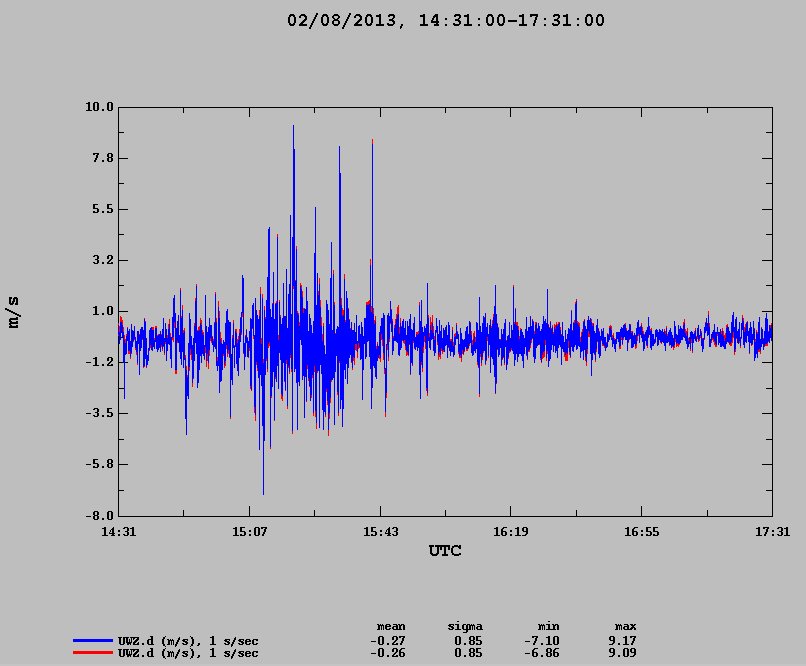Select the y-axis tick label '-8.0'
This screenshot has width=806, height=666.
99,515
